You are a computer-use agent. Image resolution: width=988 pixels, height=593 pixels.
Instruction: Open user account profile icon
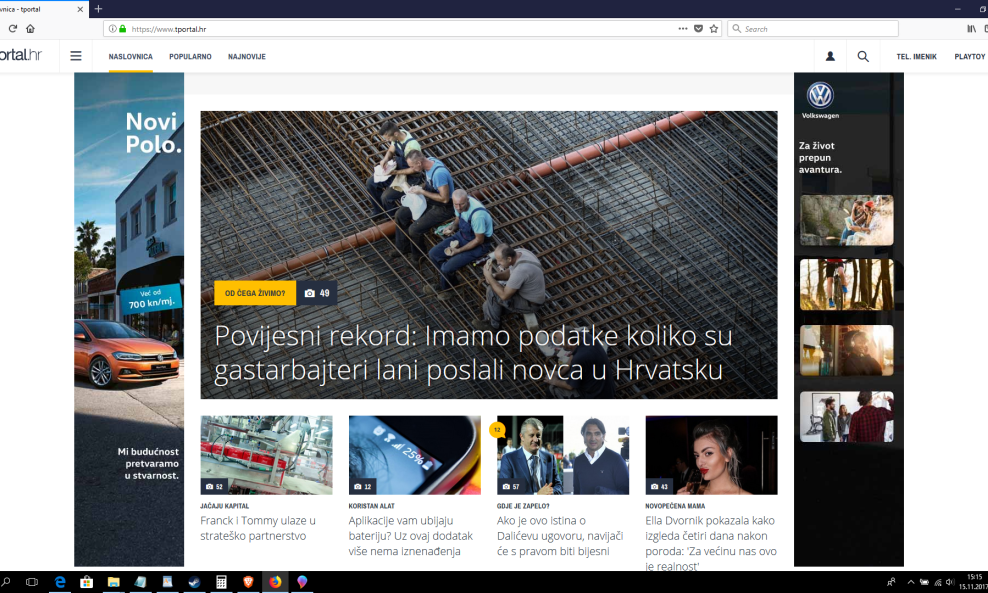coord(830,56)
